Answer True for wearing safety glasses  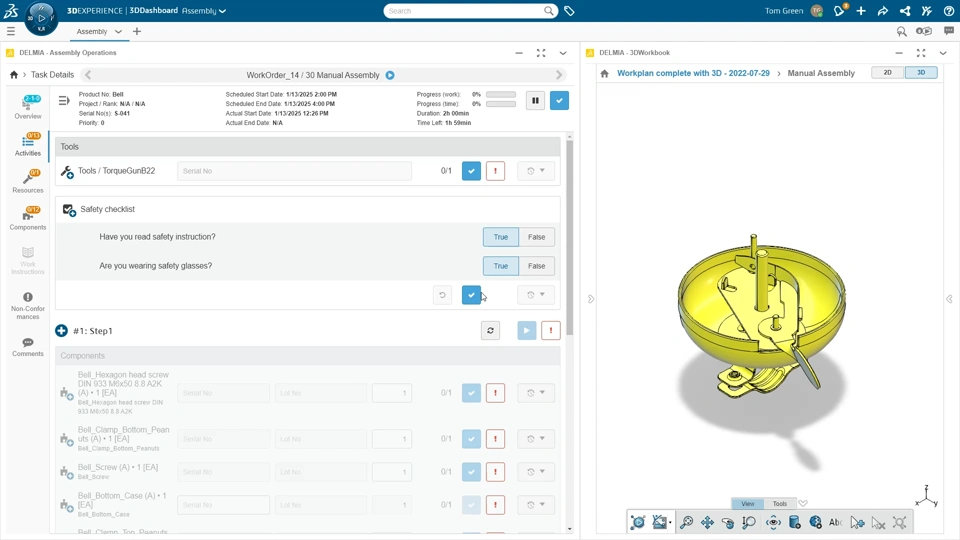pyautogui.click(x=501, y=266)
